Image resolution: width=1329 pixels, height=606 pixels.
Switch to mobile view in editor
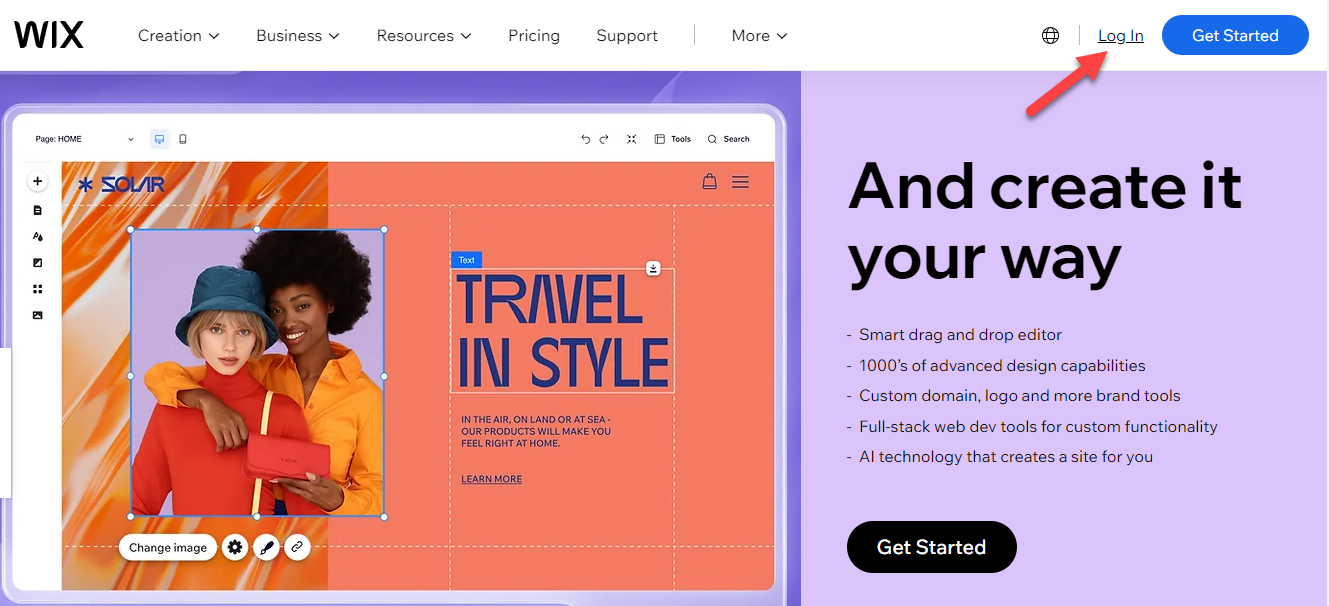(183, 139)
